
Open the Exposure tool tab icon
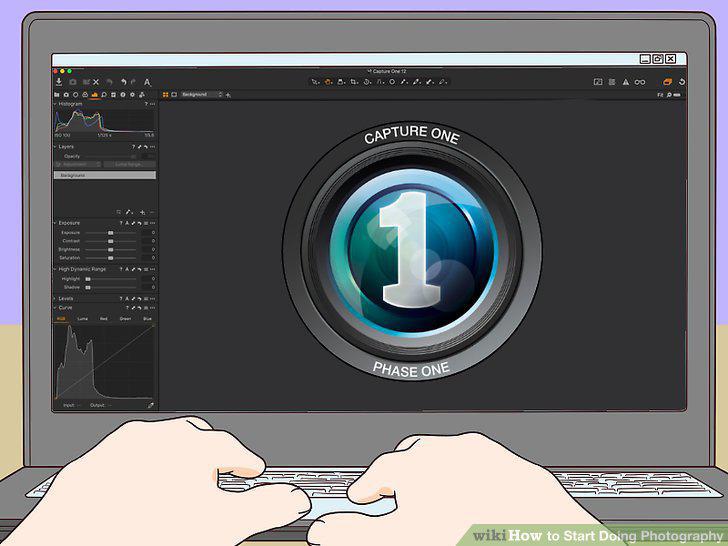pos(95,95)
